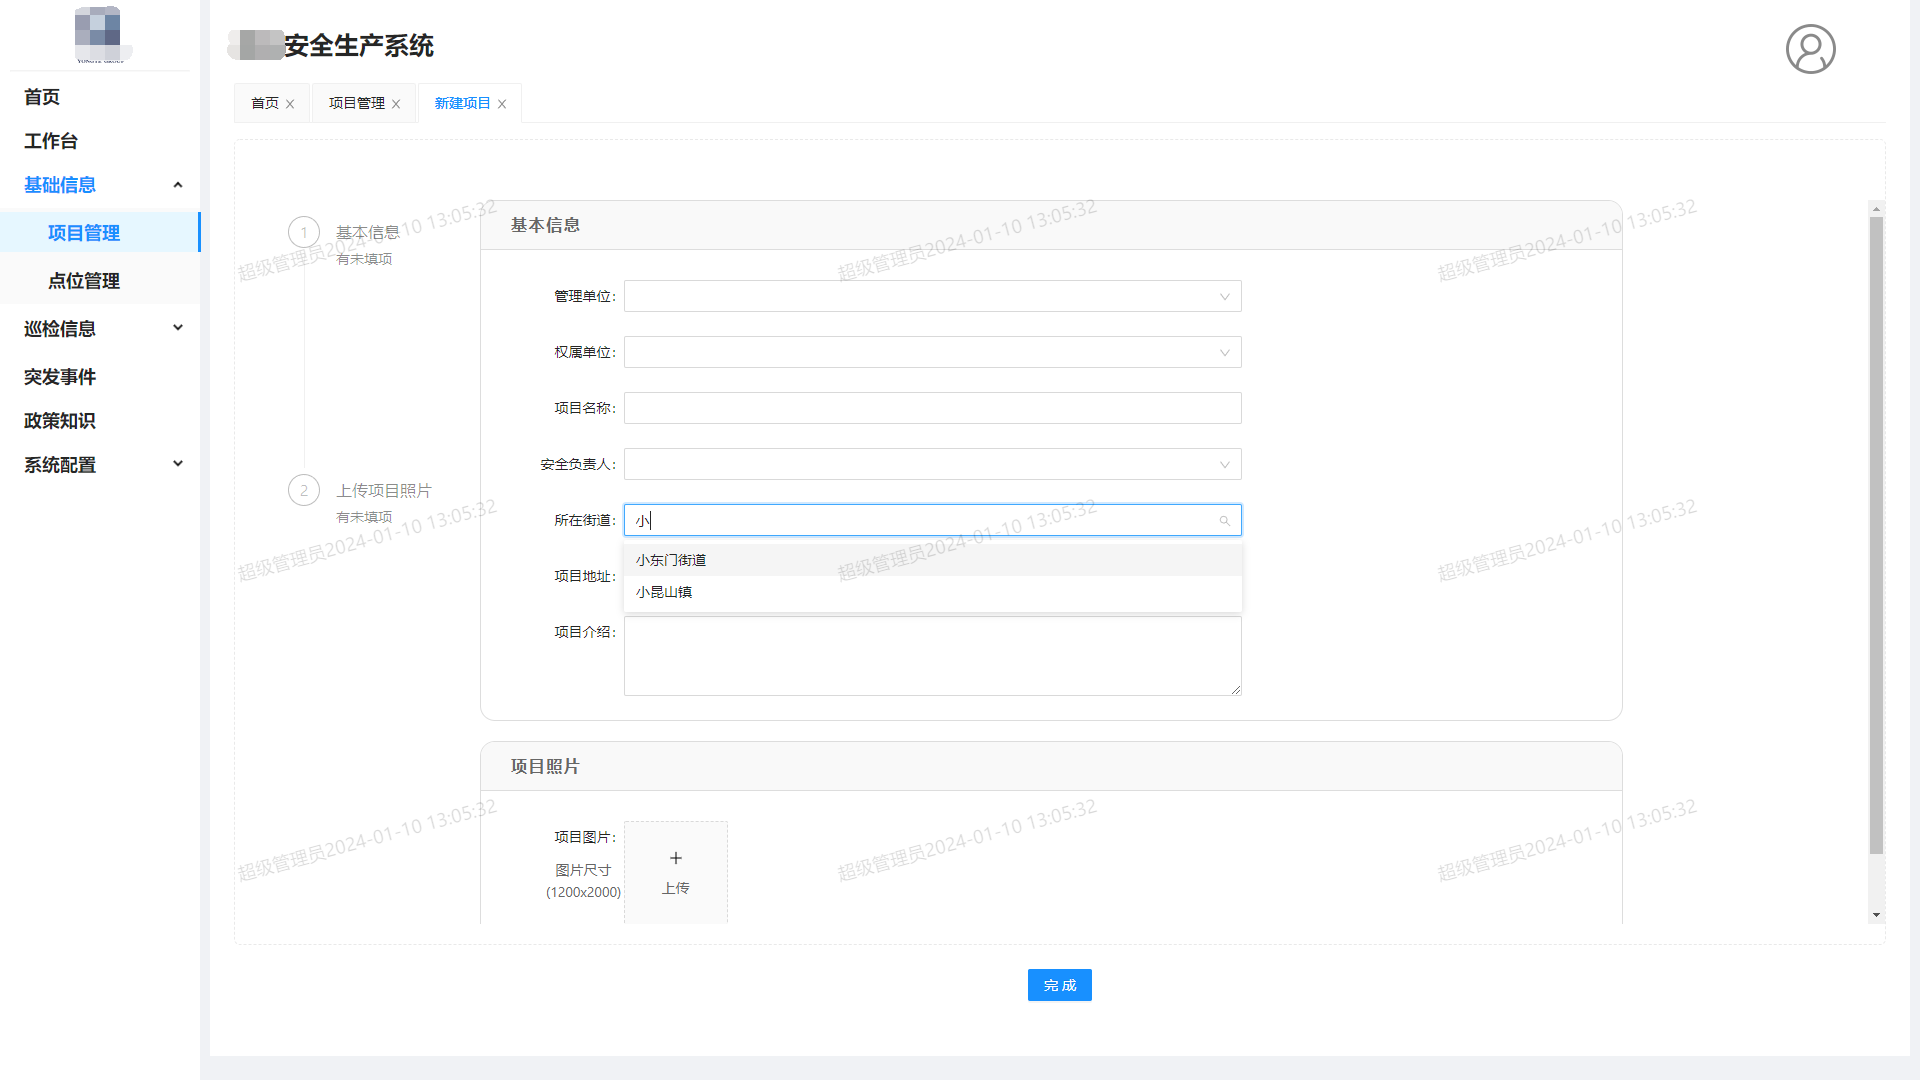Click the plus upload icon for 项目图片
This screenshot has width=1920, height=1080.
[676, 858]
